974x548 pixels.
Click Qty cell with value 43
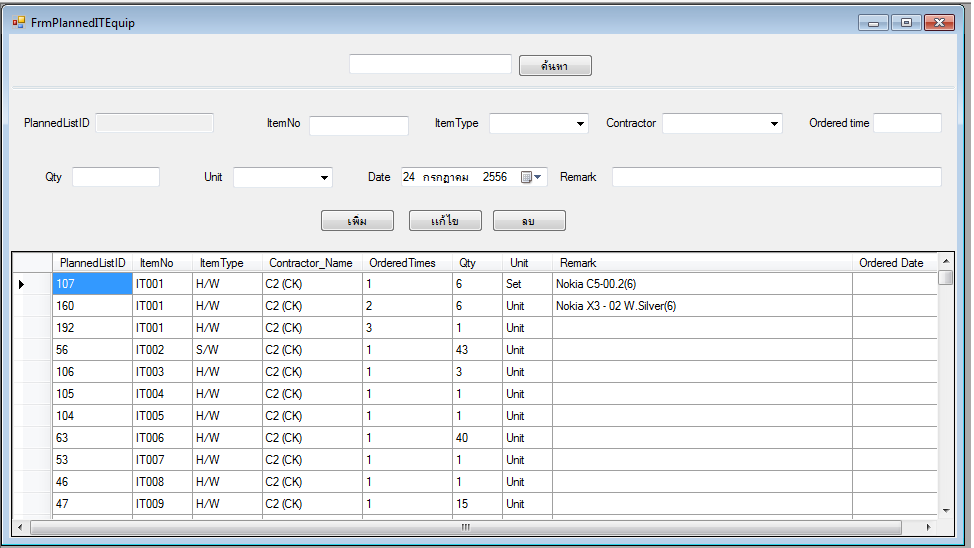pos(478,350)
